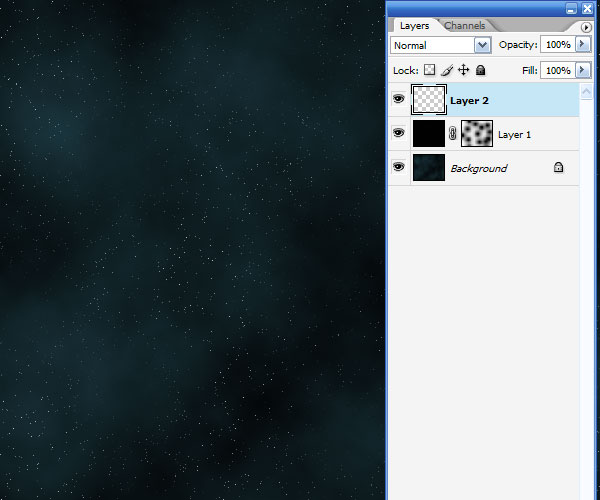Click the Opacity value field
Screen dimensions: 600x500
tap(558, 45)
